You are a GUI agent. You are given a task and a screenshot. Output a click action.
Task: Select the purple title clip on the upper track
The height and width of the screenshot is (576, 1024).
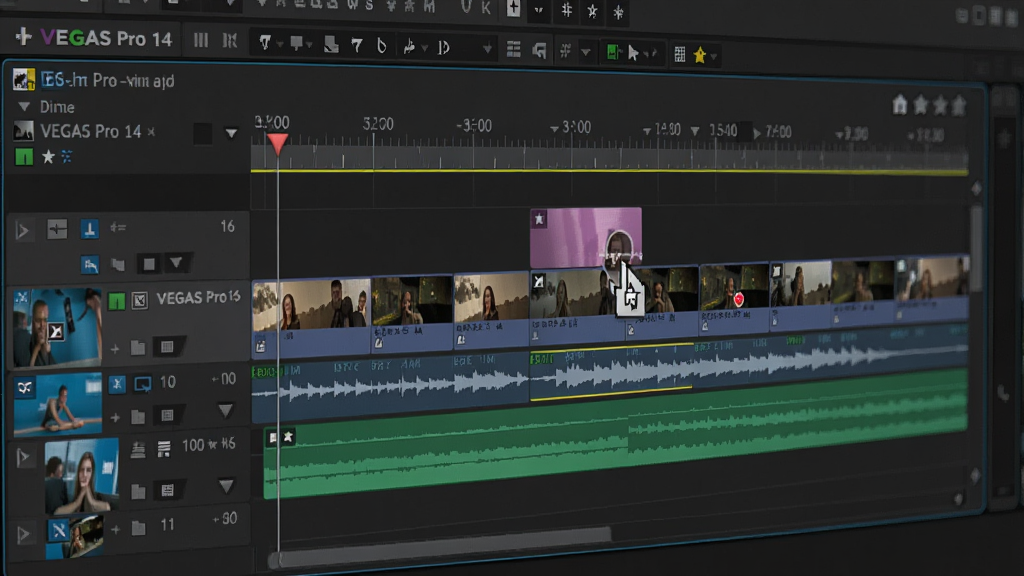click(x=585, y=236)
